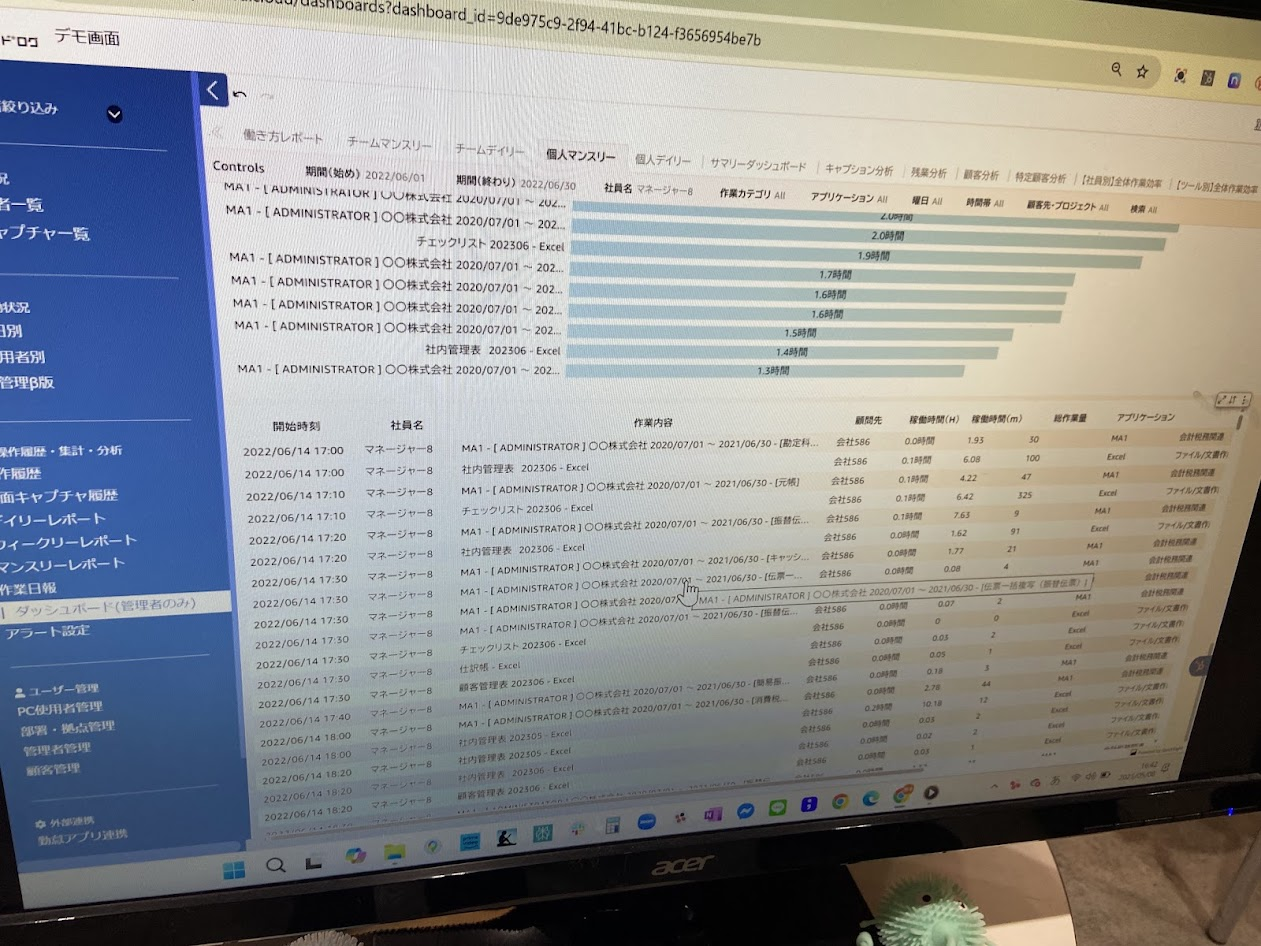Click the purple 'n' browser extension icon
Viewport: 1261px width, 946px height.
coord(1235,80)
